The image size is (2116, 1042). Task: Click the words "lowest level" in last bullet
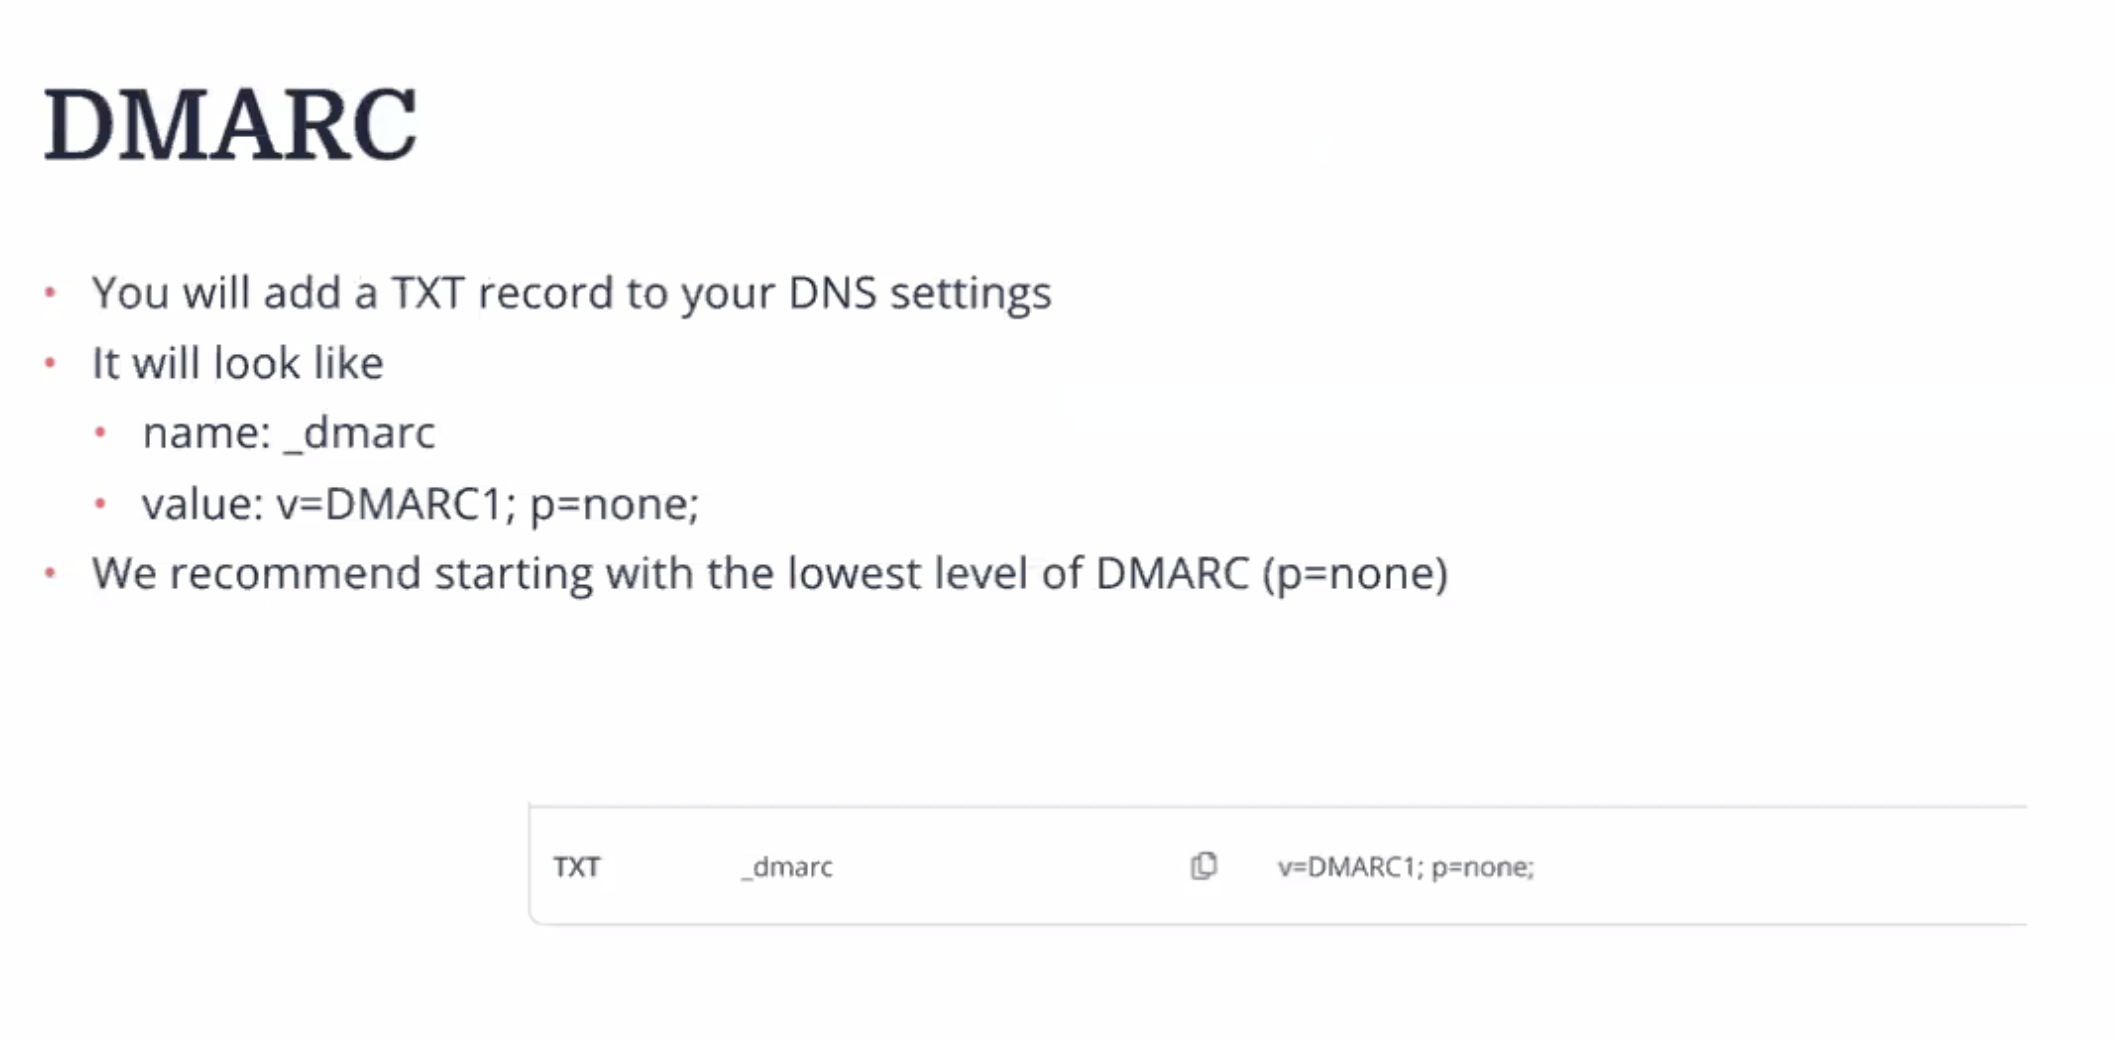907,574
